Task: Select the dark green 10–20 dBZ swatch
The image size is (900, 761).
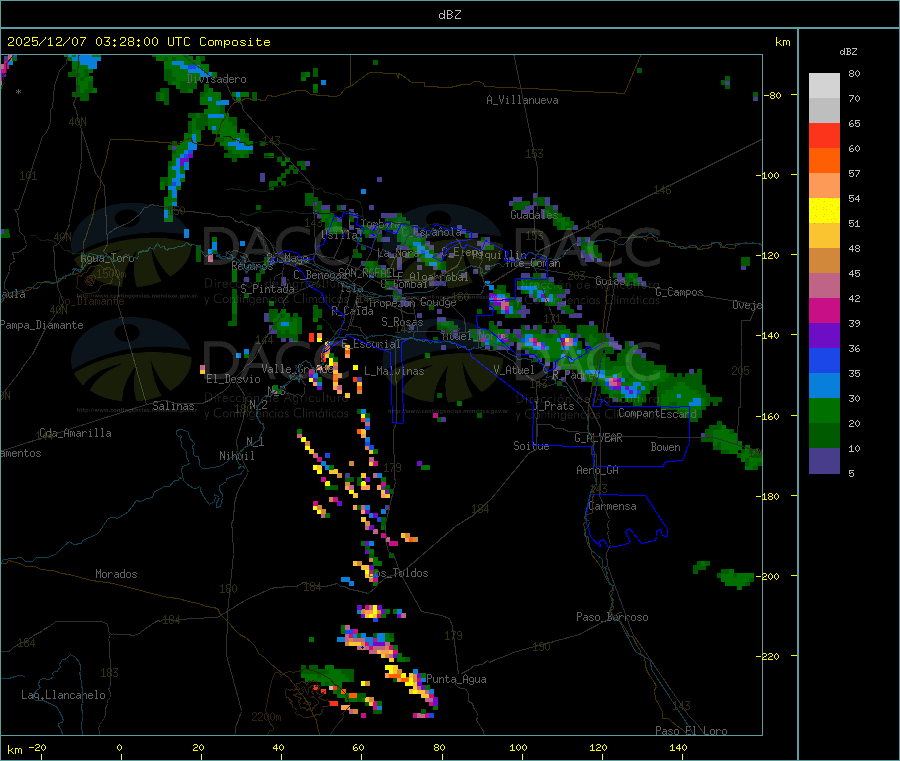Action: (x=824, y=436)
